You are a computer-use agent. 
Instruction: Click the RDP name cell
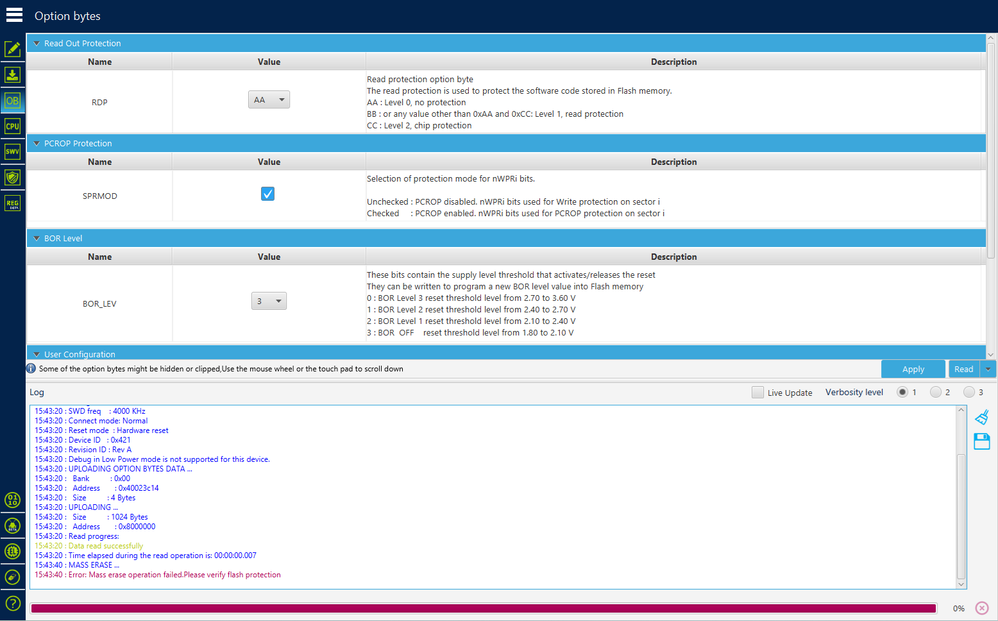(99, 102)
